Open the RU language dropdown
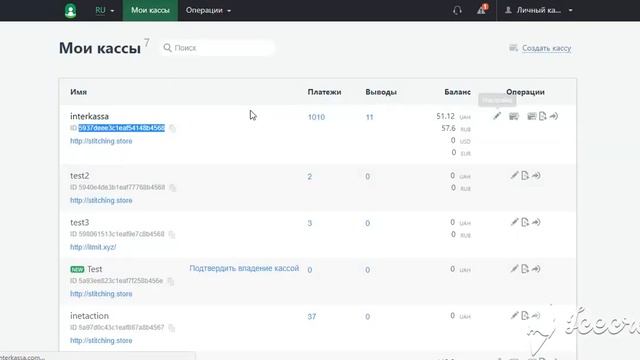This screenshot has width=640, height=360. (x=104, y=10)
